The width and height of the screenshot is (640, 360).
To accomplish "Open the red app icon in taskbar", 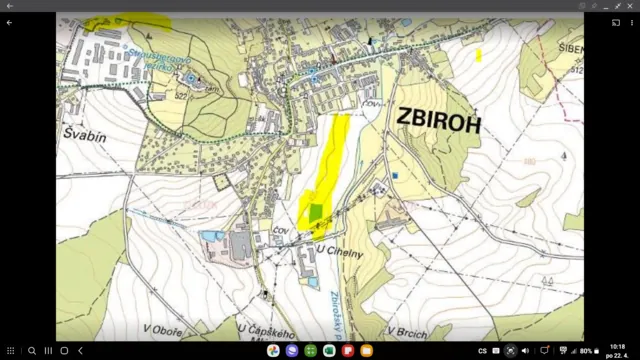I will click(x=348, y=351).
